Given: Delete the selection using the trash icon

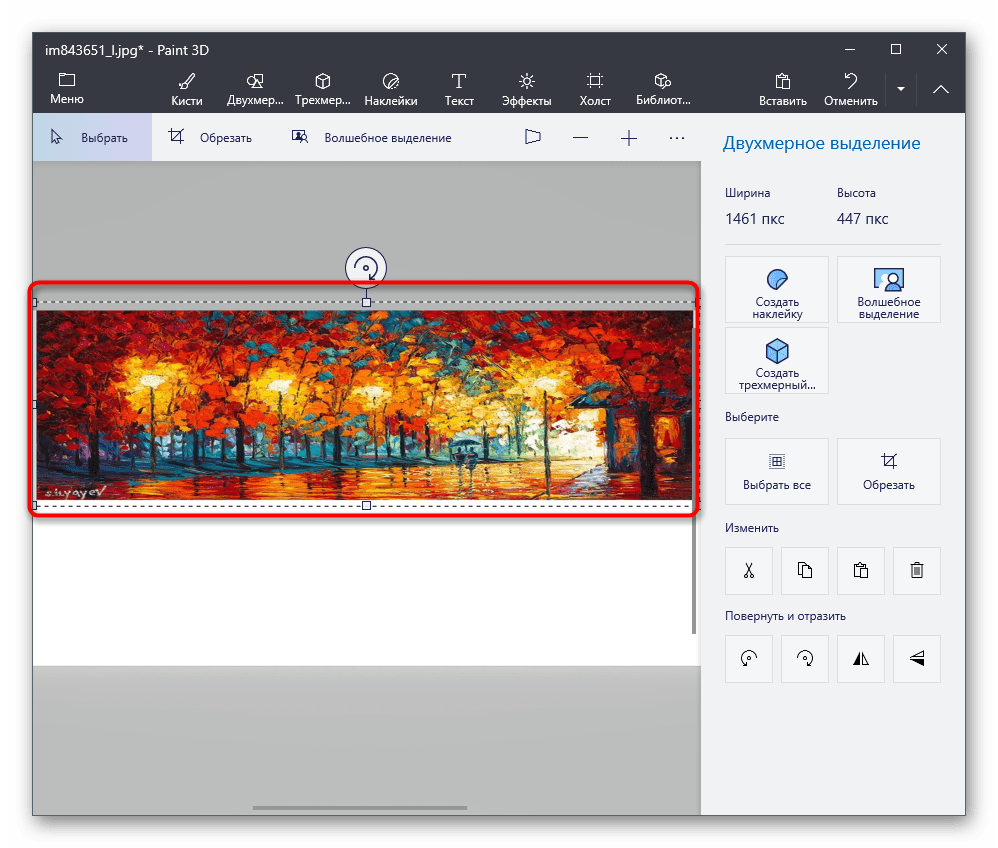Looking at the screenshot, I should click(916, 570).
